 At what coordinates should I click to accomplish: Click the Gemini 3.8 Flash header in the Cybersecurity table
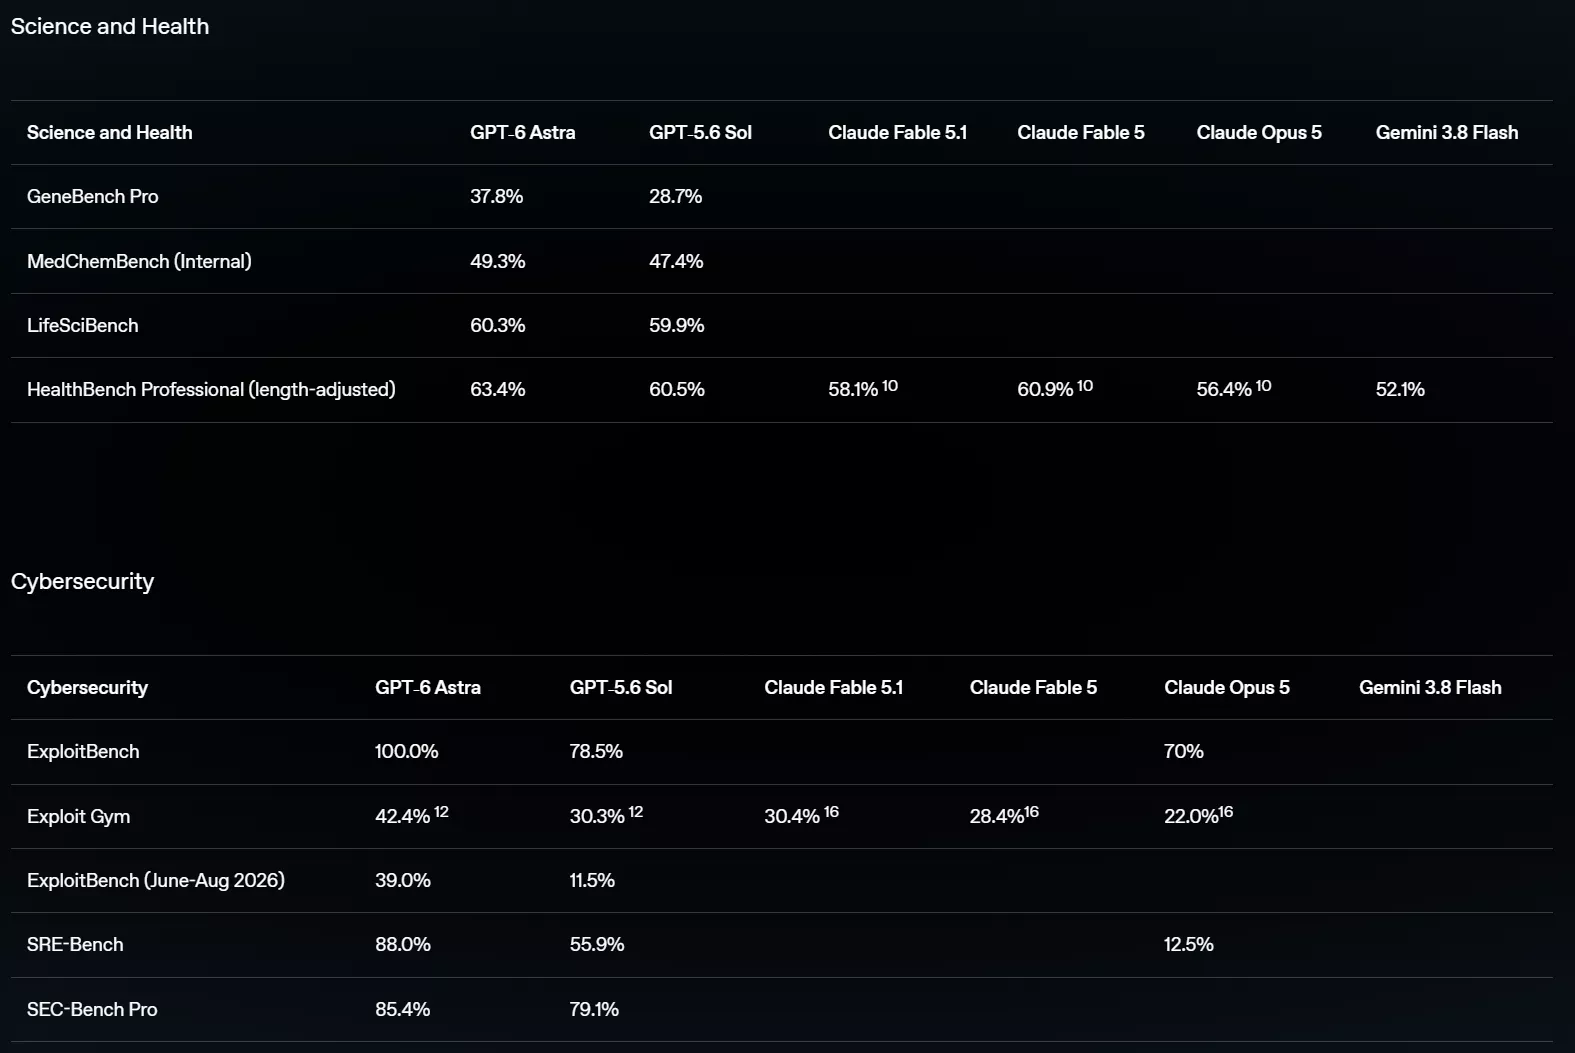[x=1430, y=688]
